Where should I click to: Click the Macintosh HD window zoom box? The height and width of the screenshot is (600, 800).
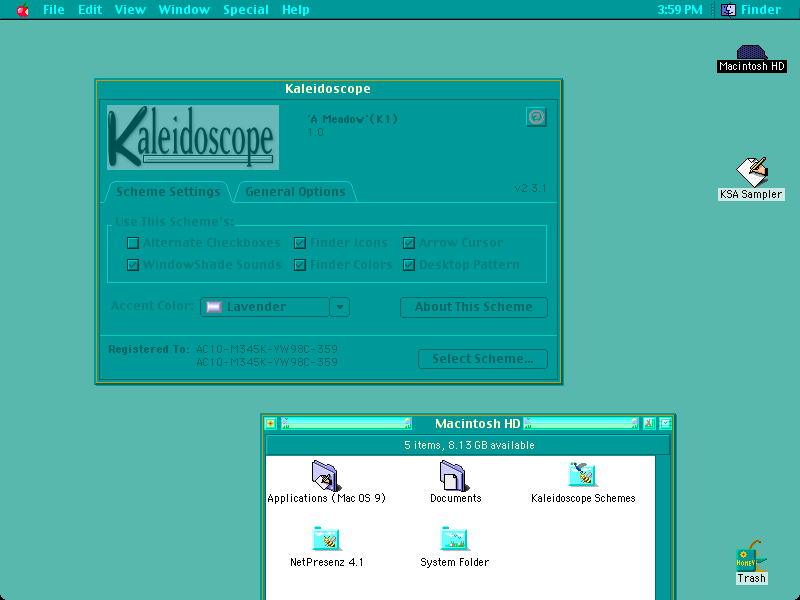(x=649, y=423)
